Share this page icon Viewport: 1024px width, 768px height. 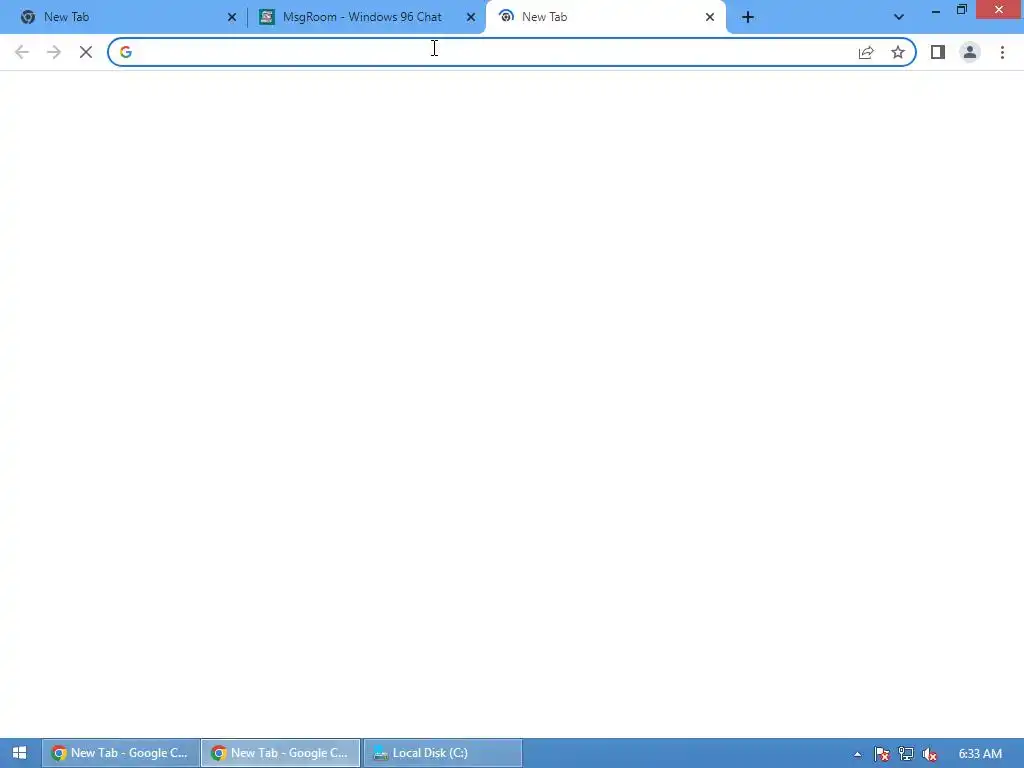coord(866,52)
